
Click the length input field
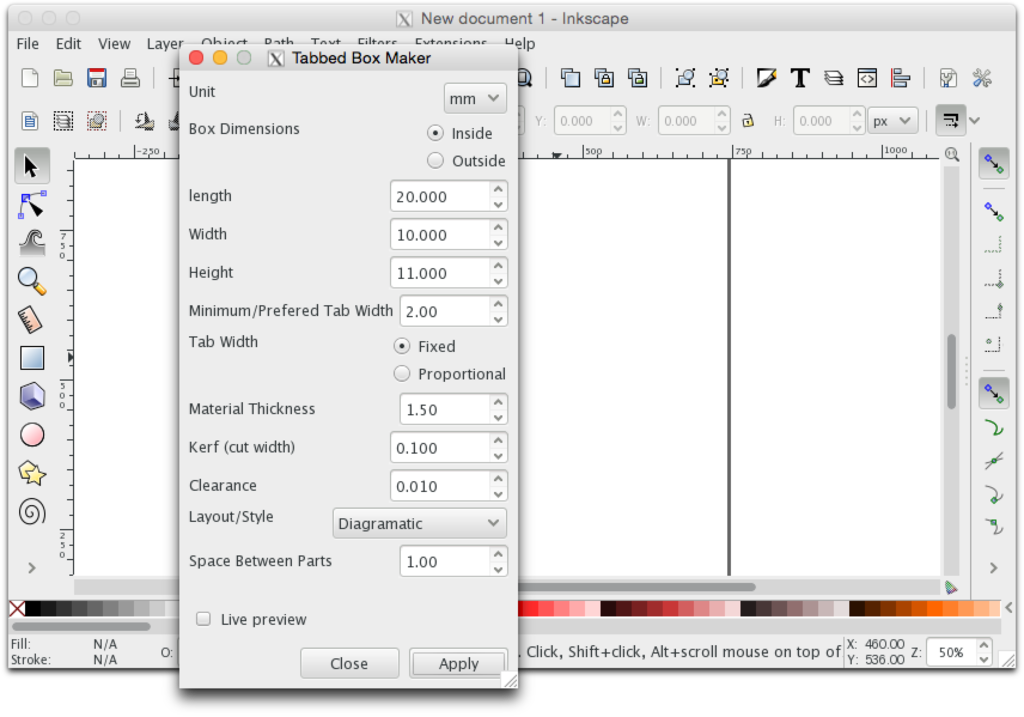point(440,197)
